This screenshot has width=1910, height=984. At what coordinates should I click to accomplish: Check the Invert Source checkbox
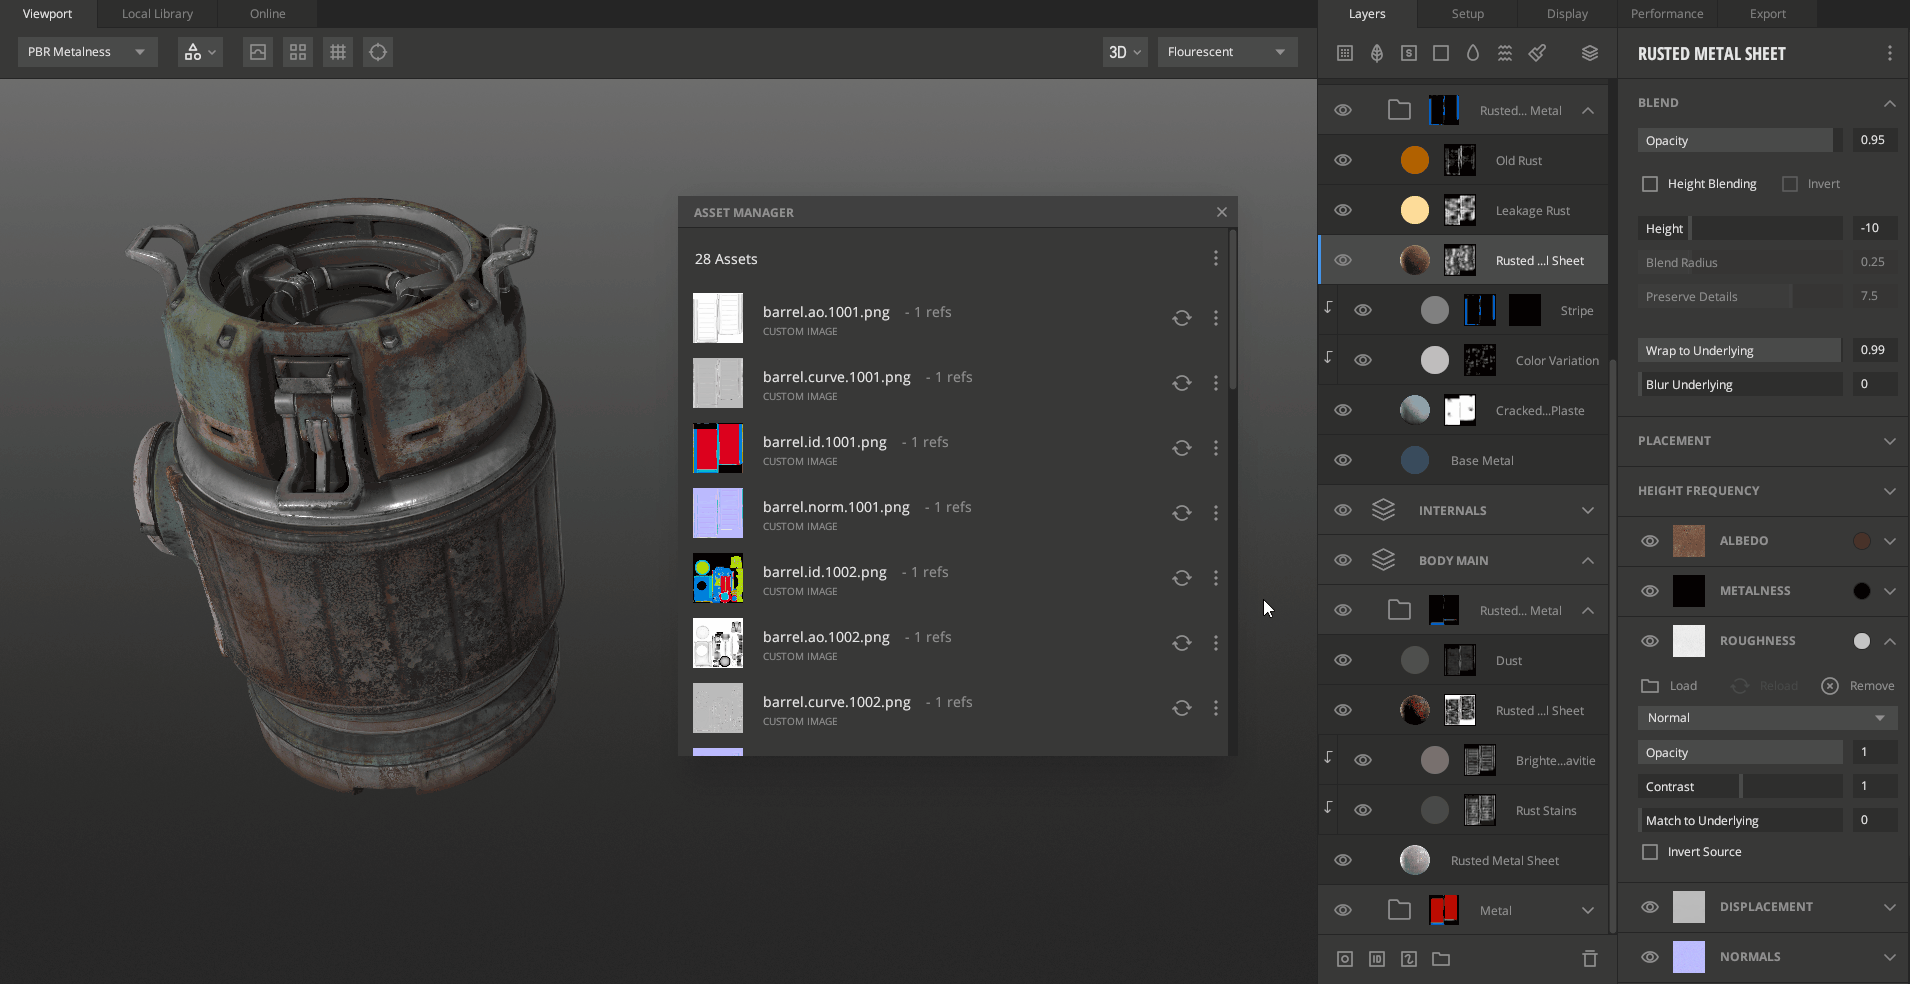(1650, 852)
